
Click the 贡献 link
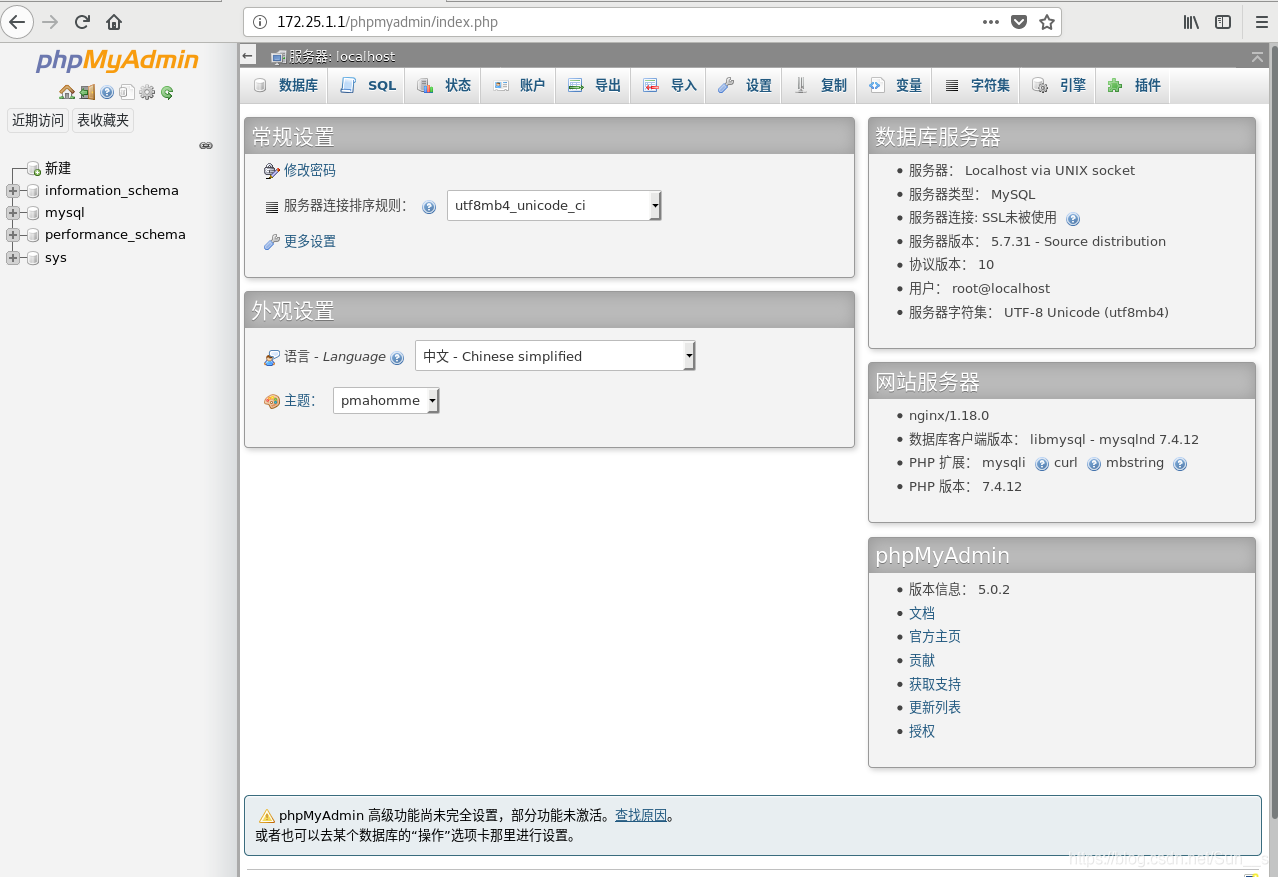pos(922,660)
